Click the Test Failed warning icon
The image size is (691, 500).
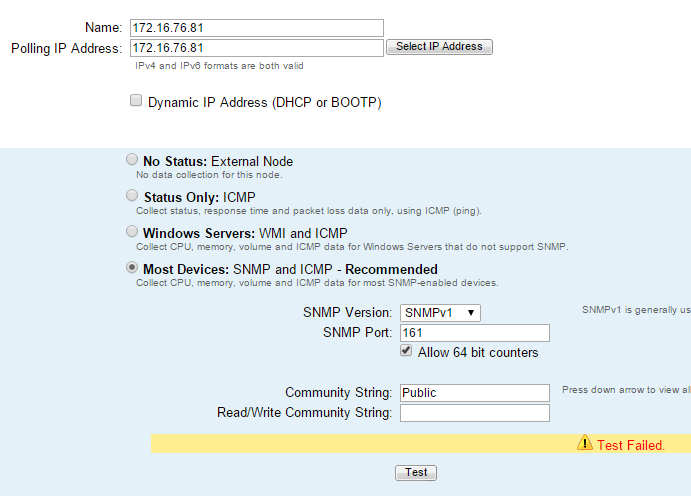(x=585, y=443)
